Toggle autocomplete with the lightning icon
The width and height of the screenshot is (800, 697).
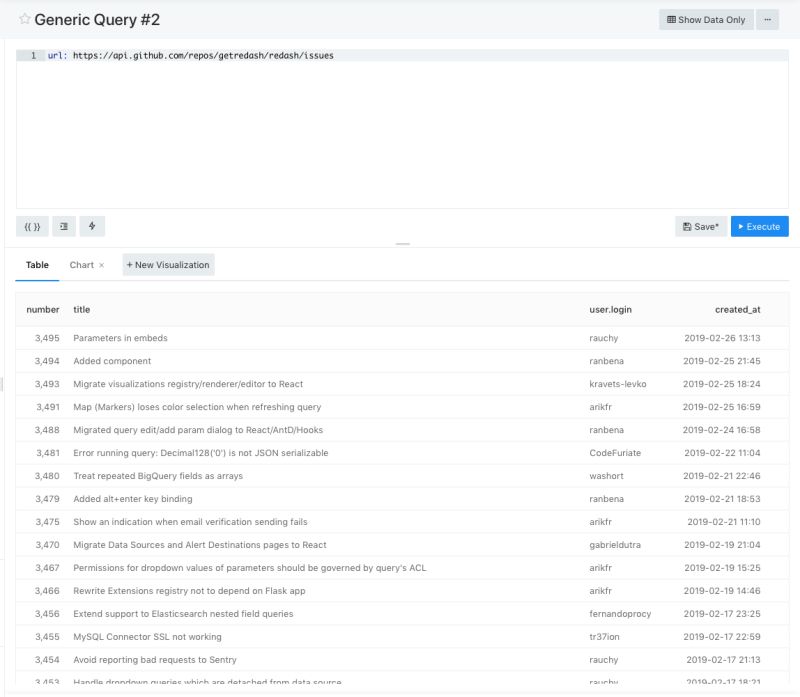tap(92, 226)
